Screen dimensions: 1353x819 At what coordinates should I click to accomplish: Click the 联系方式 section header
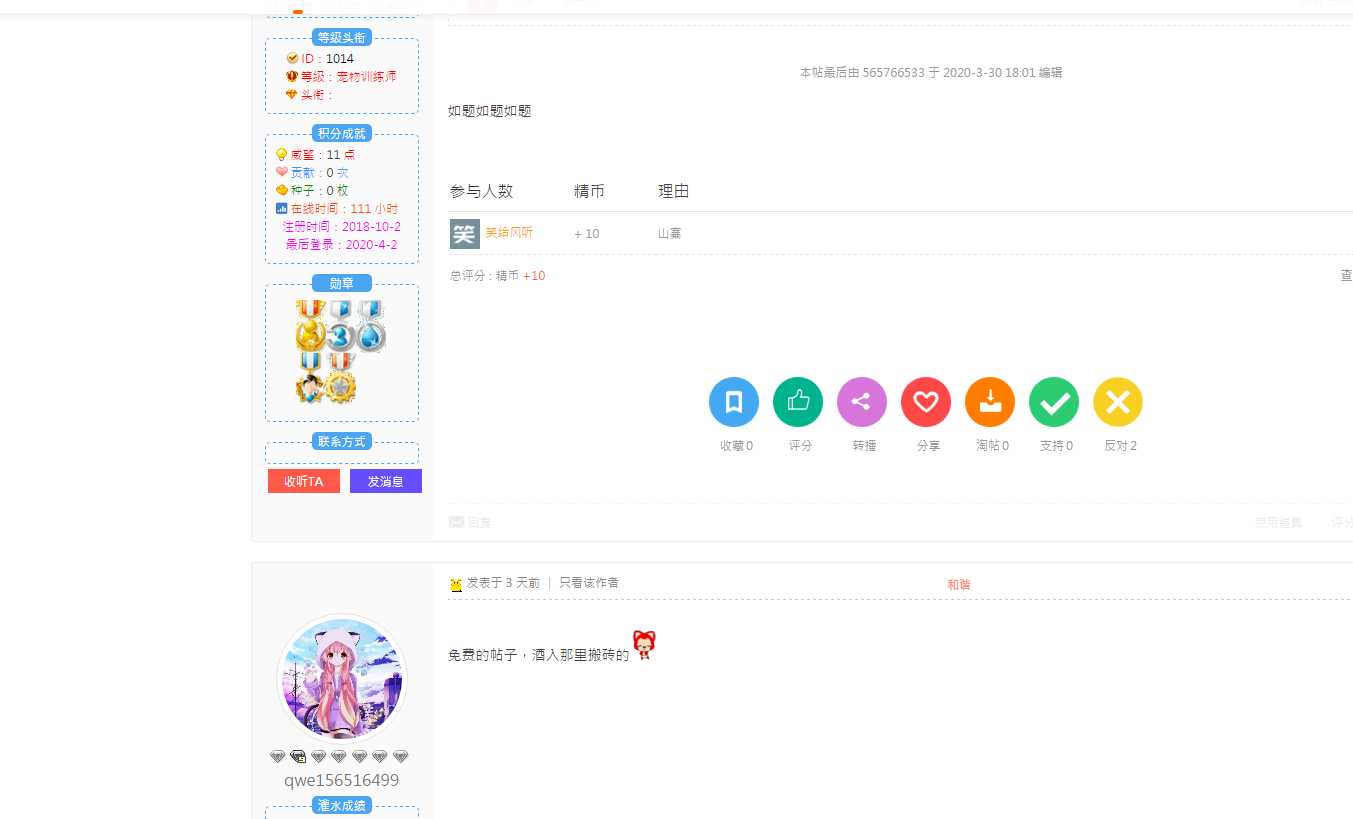(342, 441)
